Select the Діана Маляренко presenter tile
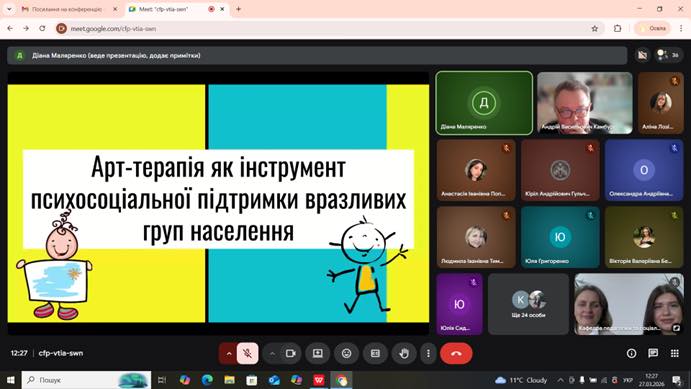This screenshot has width=691, height=389. (x=484, y=103)
